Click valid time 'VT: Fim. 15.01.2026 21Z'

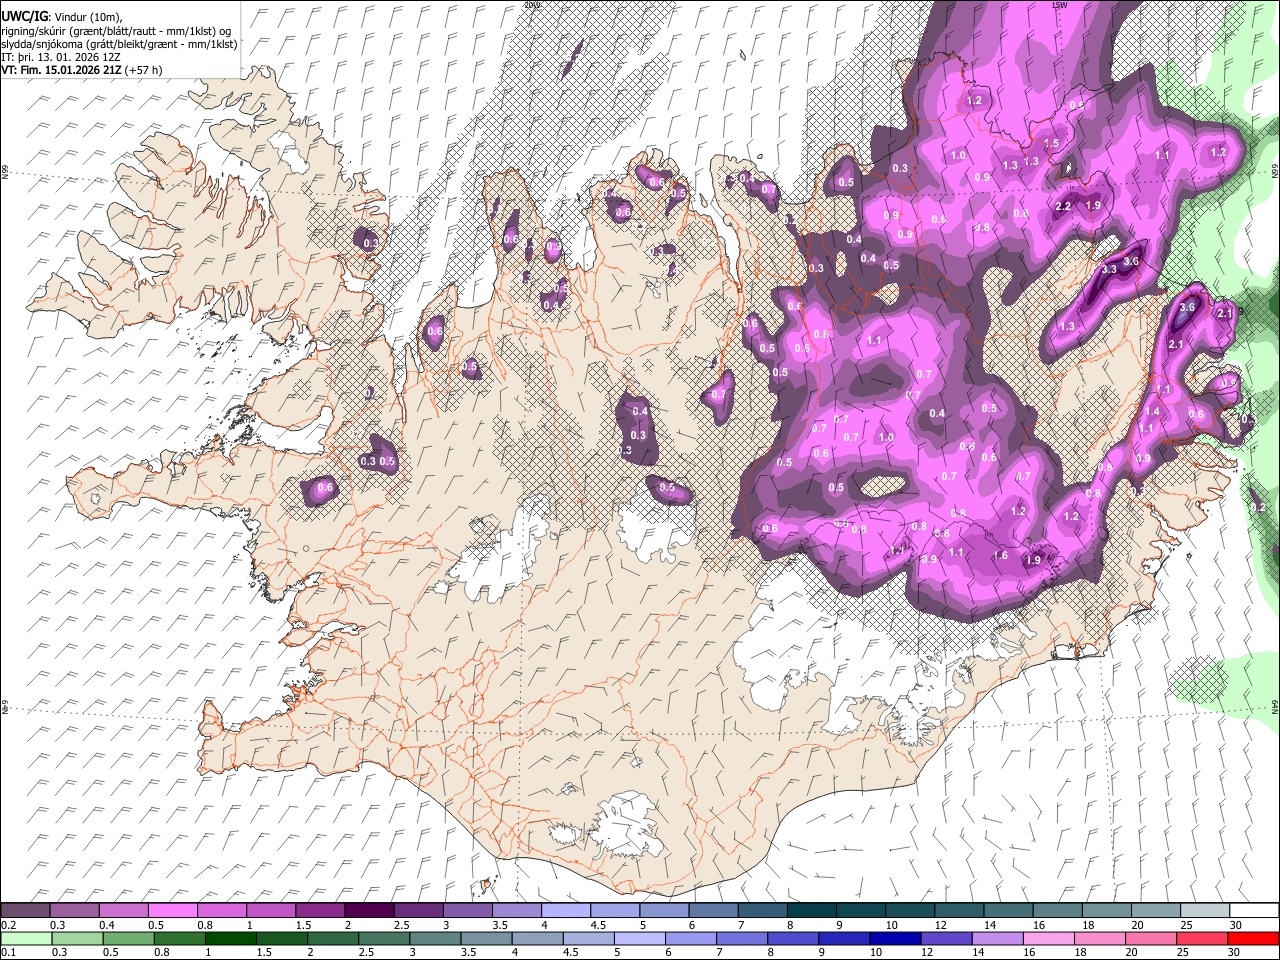point(62,70)
